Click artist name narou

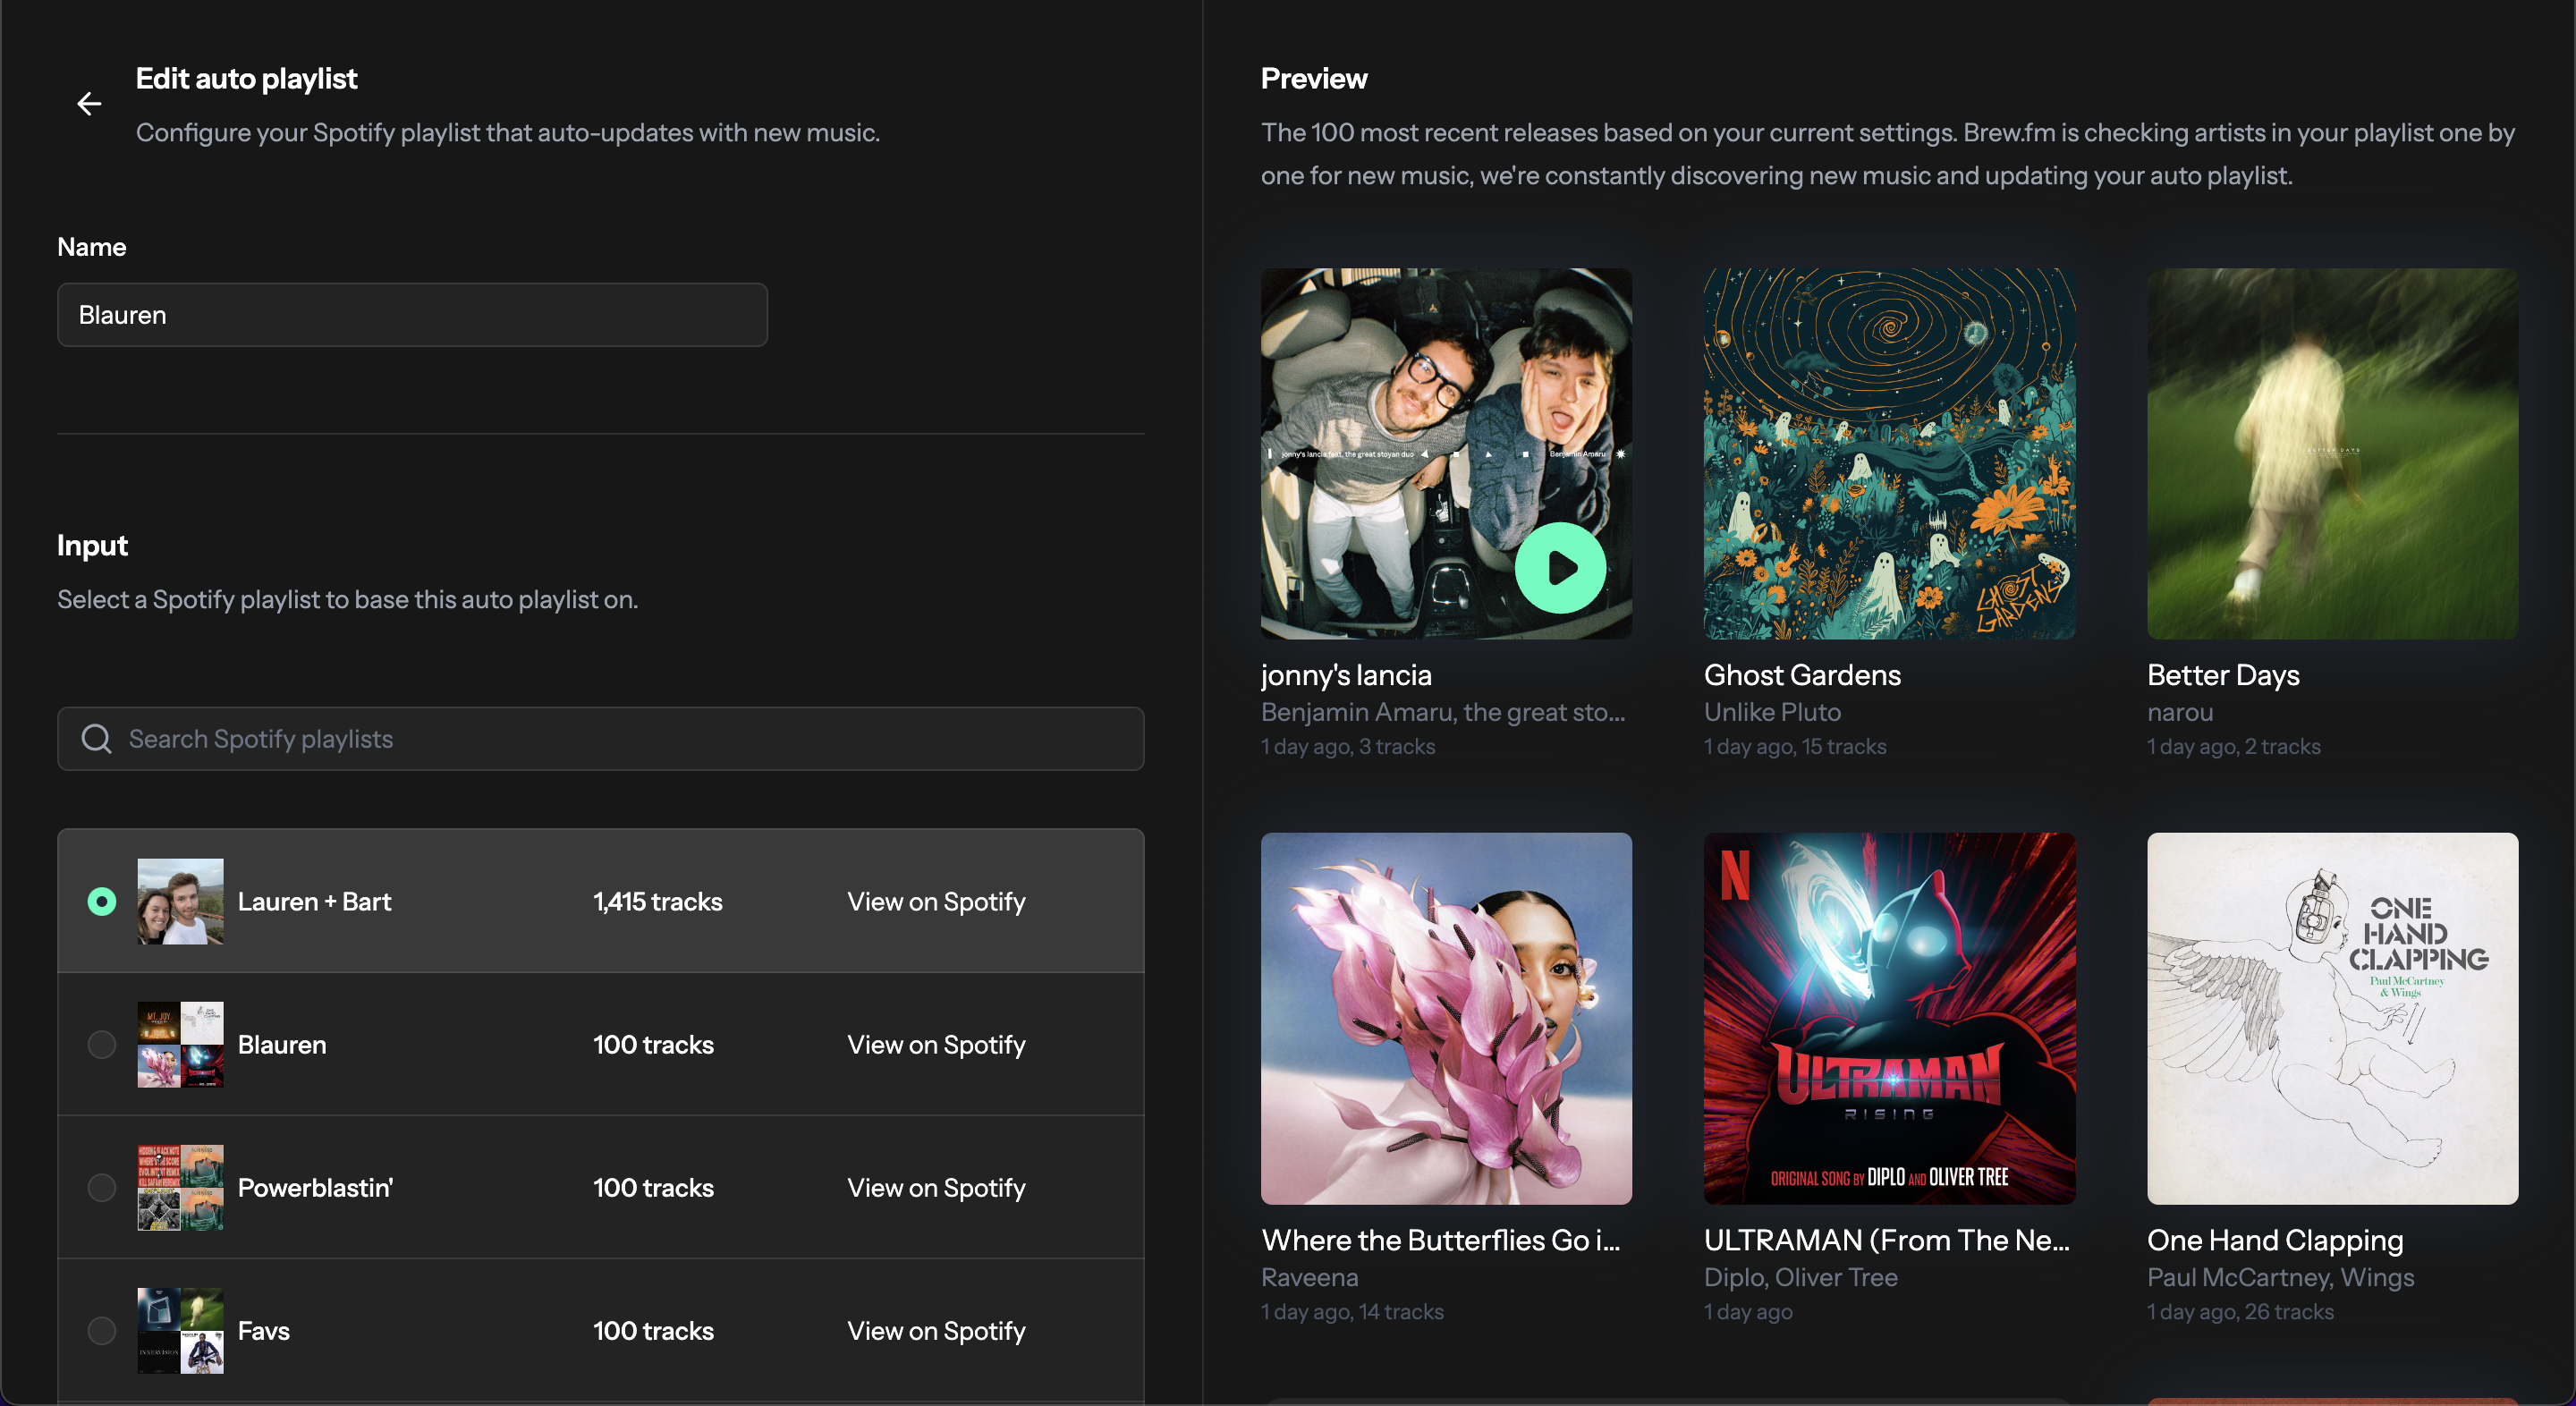pyautogui.click(x=2180, y=712)
